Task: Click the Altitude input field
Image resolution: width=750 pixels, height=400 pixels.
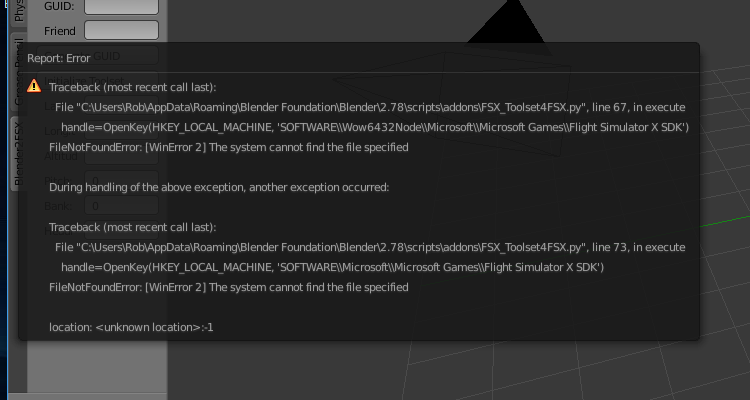Action: coord(120,157)
